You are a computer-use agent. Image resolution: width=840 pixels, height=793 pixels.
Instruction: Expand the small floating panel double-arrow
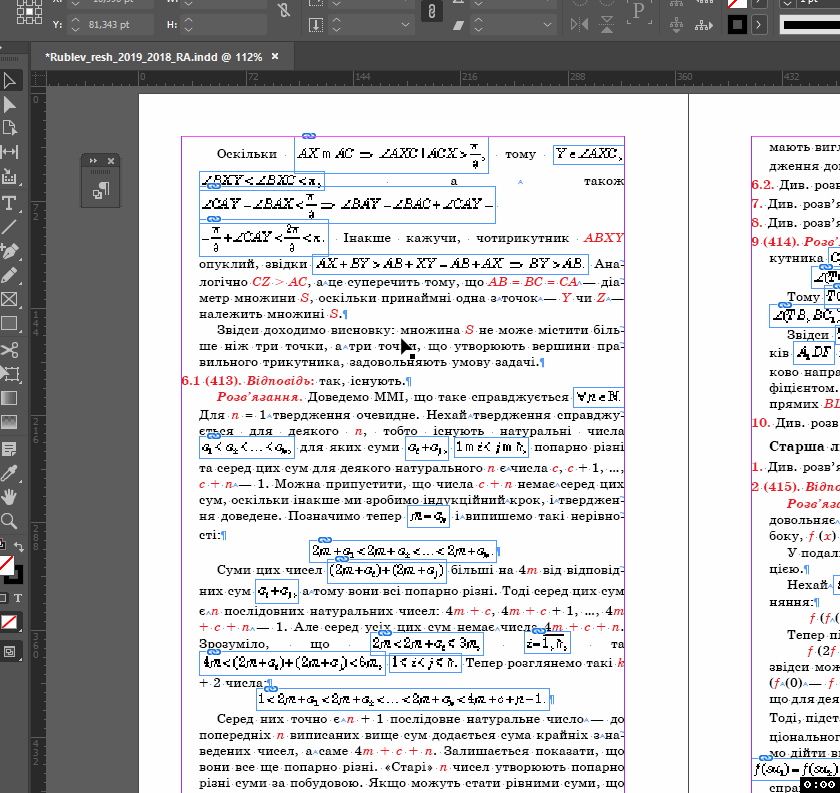[93, 161]
